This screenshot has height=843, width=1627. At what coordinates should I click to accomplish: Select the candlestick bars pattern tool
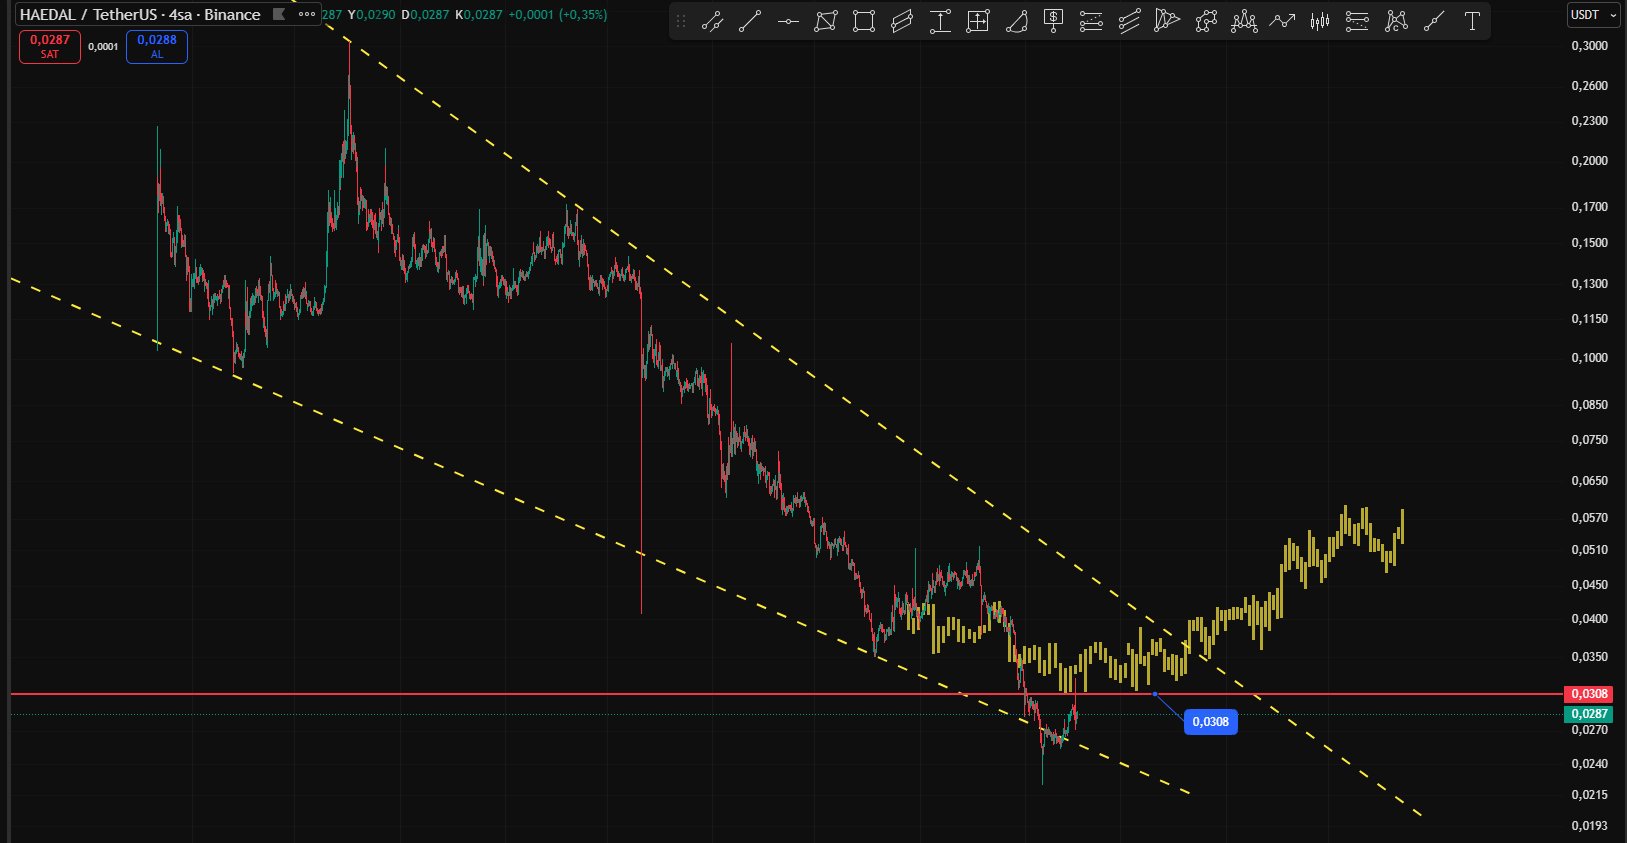(1320, 21)
